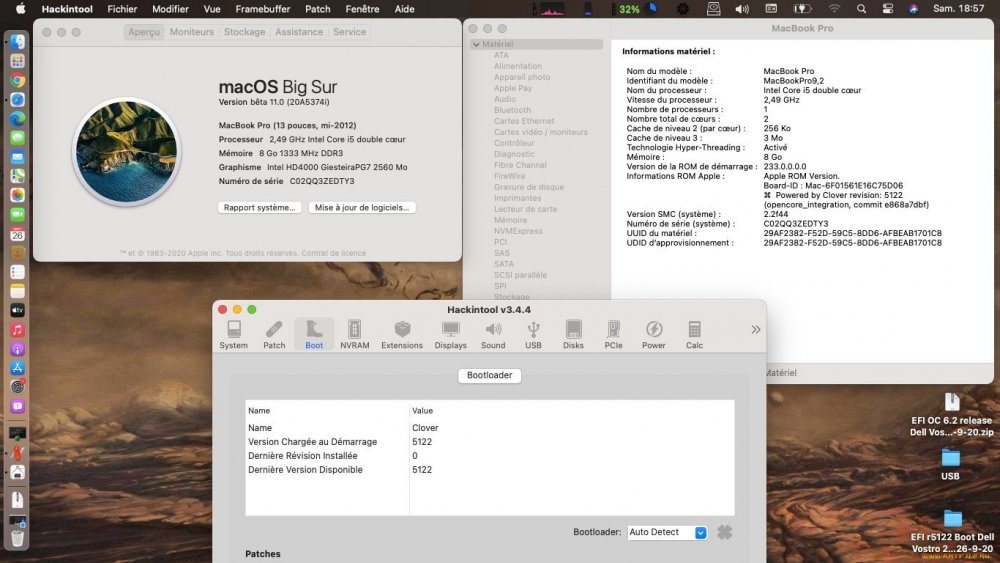
Task: Open the Fenêtre menu
Action: [362, 9]
